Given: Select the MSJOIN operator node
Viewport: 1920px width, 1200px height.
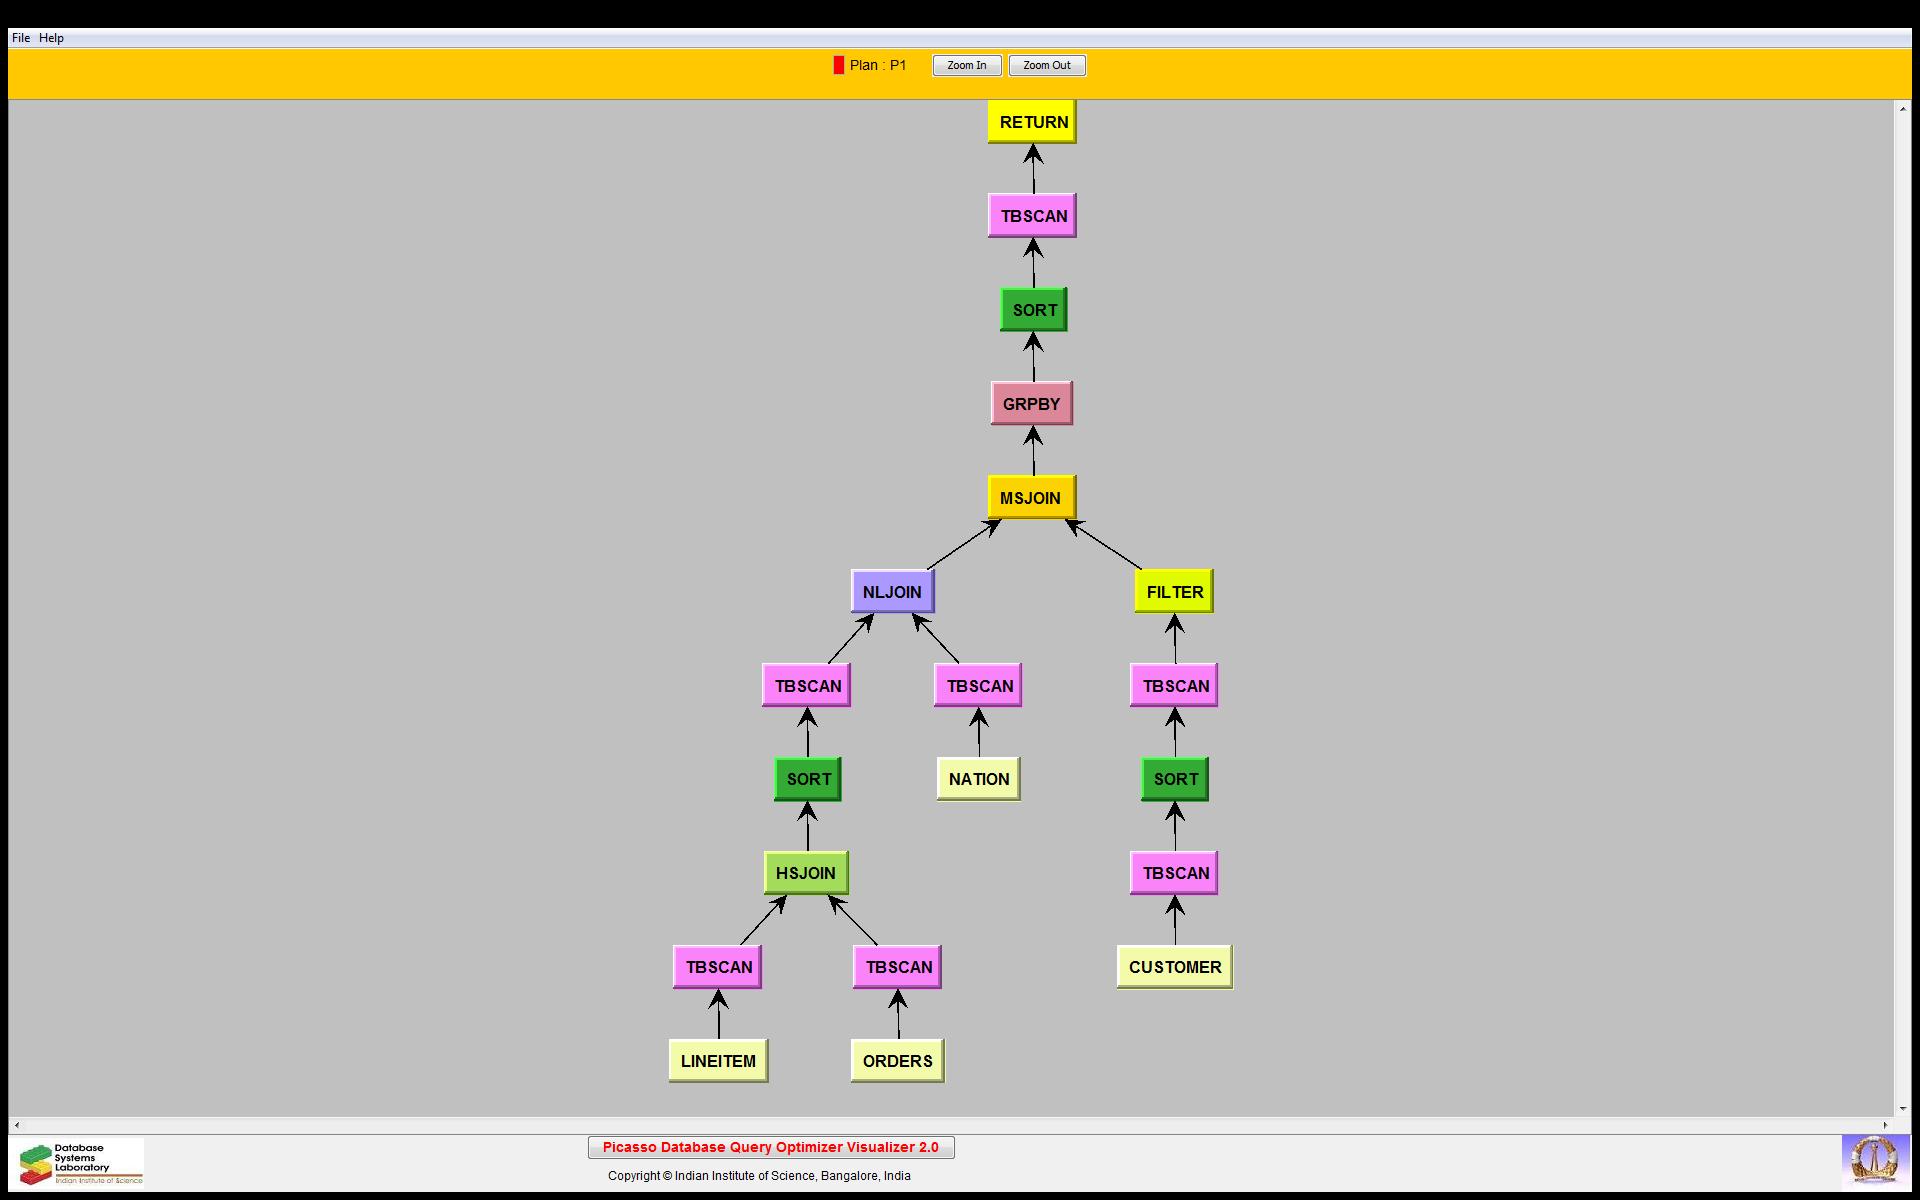Looking at the screenshot, I should [x=1030, y=498].
